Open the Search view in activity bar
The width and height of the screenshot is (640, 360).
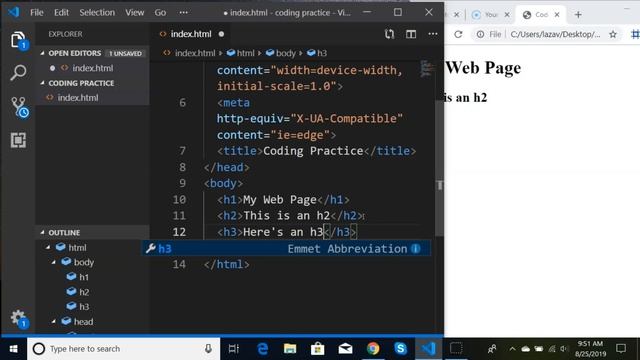(18, 73)
